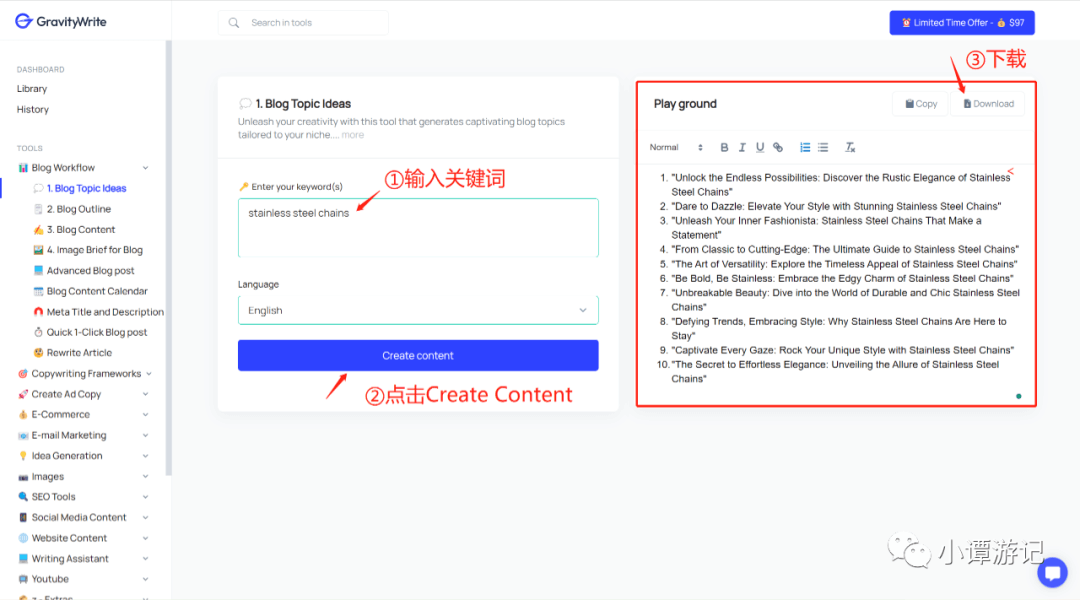Click the Meta Title and Description icon
The width and height of the screenshot is (1080, 600).
tap(39, 311)
